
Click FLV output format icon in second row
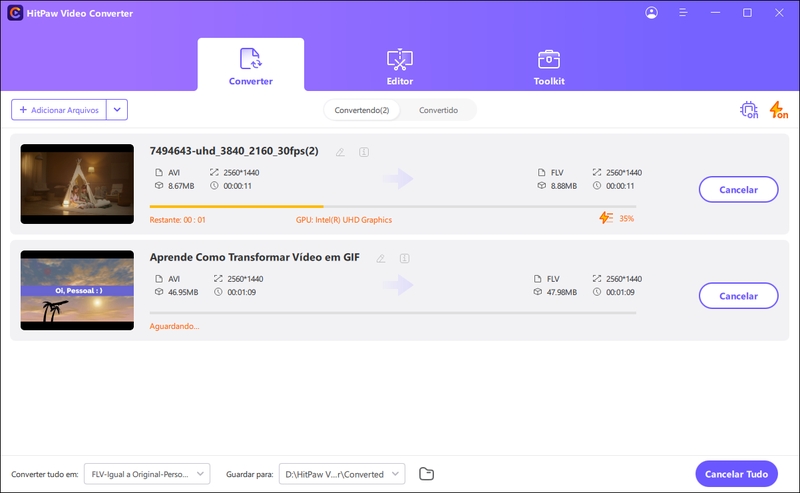[x=537, y=279]
